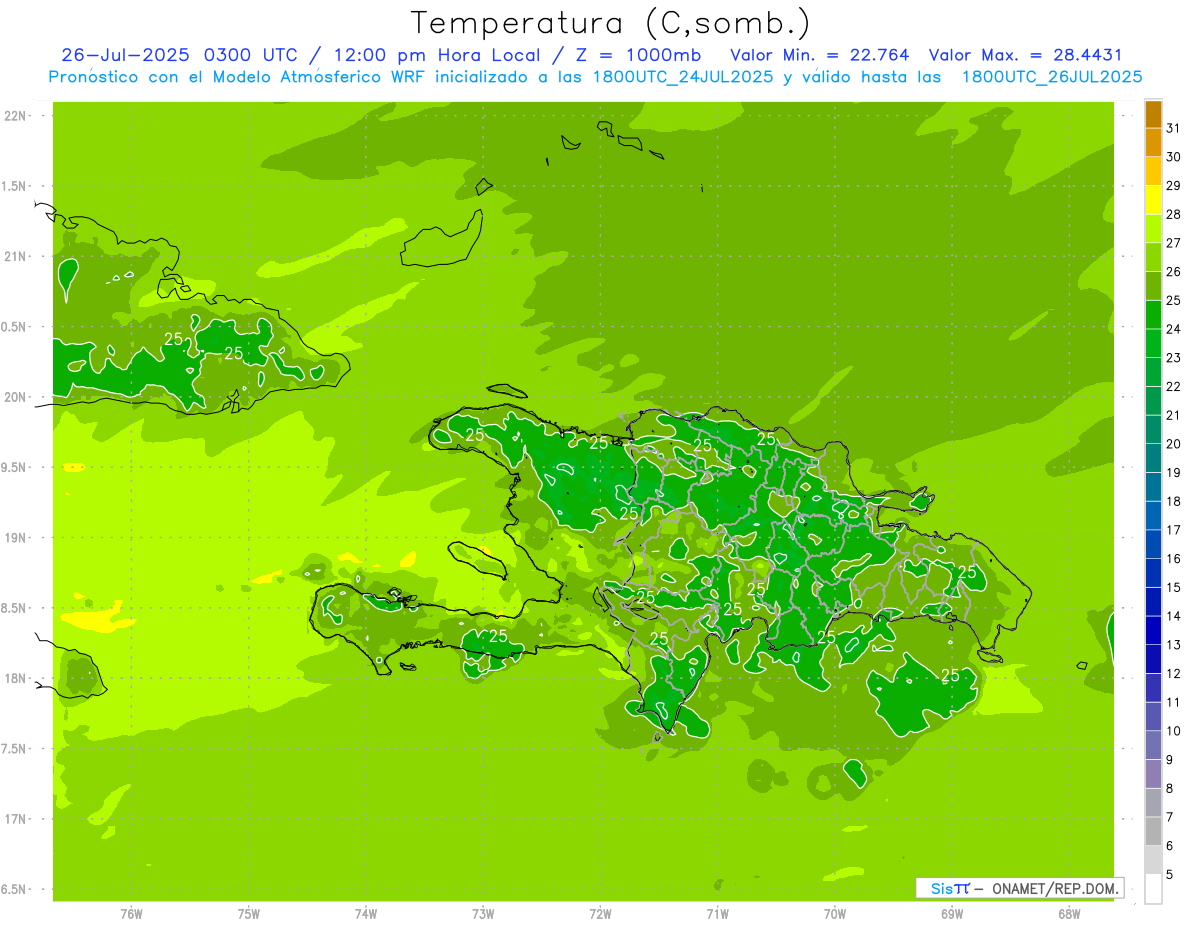
Task: Click the blue swatch between 17 and 16
Action: click(1154, 544)
